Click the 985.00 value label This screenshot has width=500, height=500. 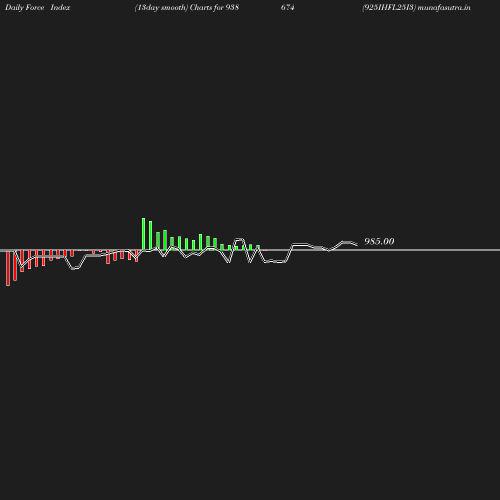click(x=379, y=241)
